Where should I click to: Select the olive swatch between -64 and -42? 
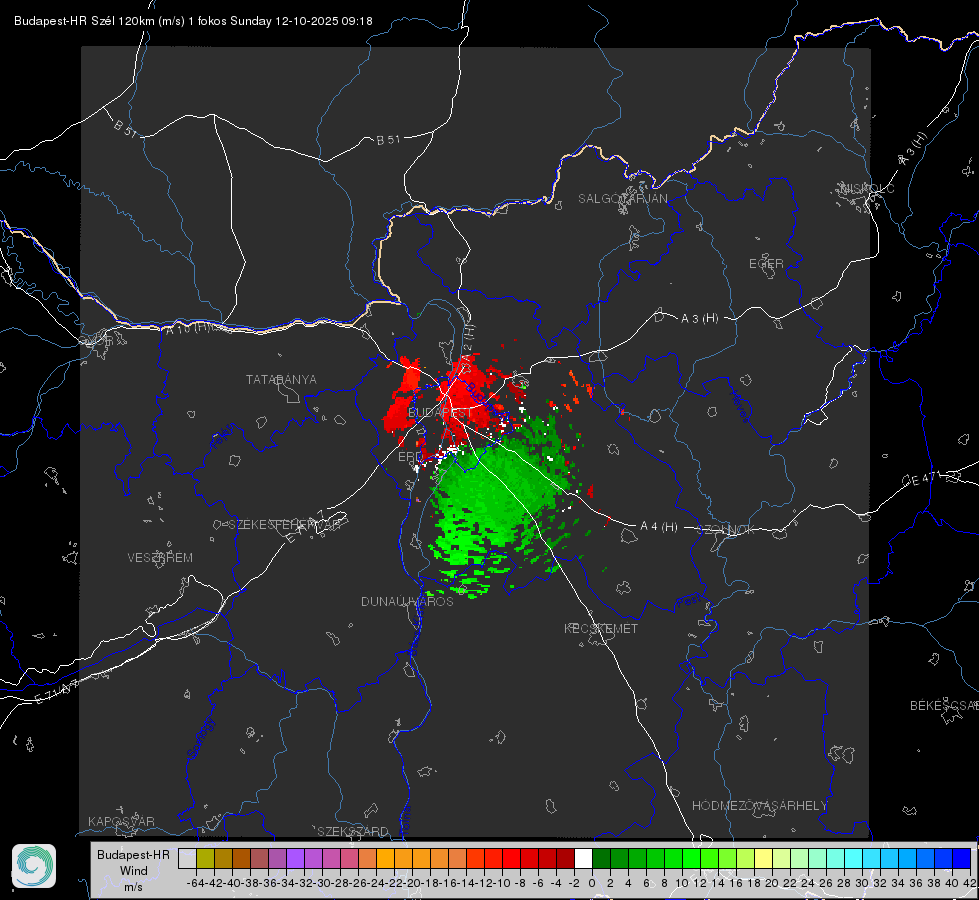tap(205, 859)
